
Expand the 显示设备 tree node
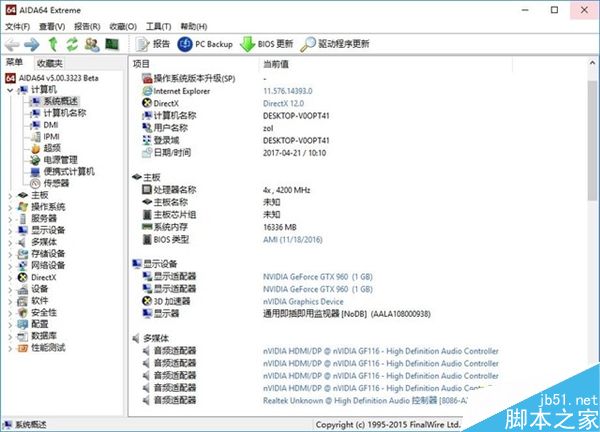10,231
